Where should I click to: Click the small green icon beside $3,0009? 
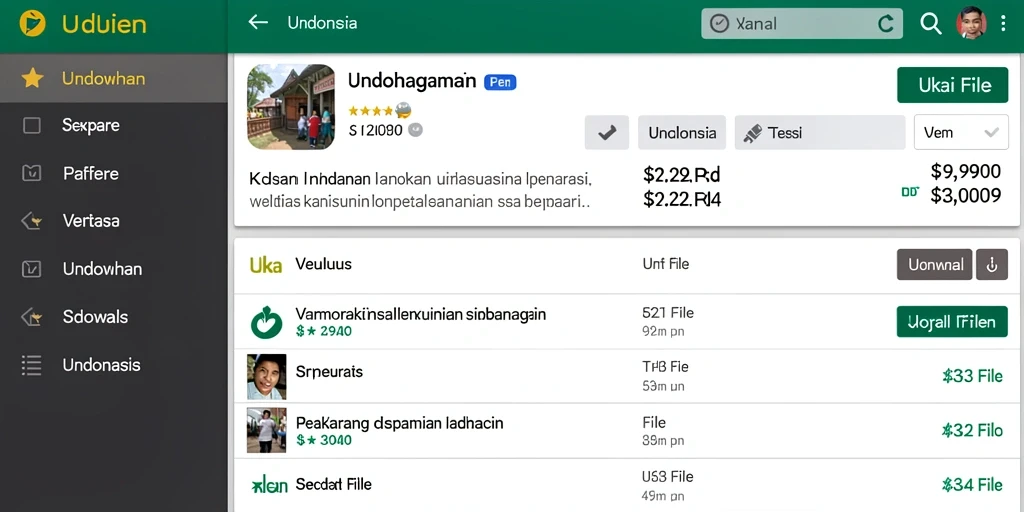coord(910,193)
